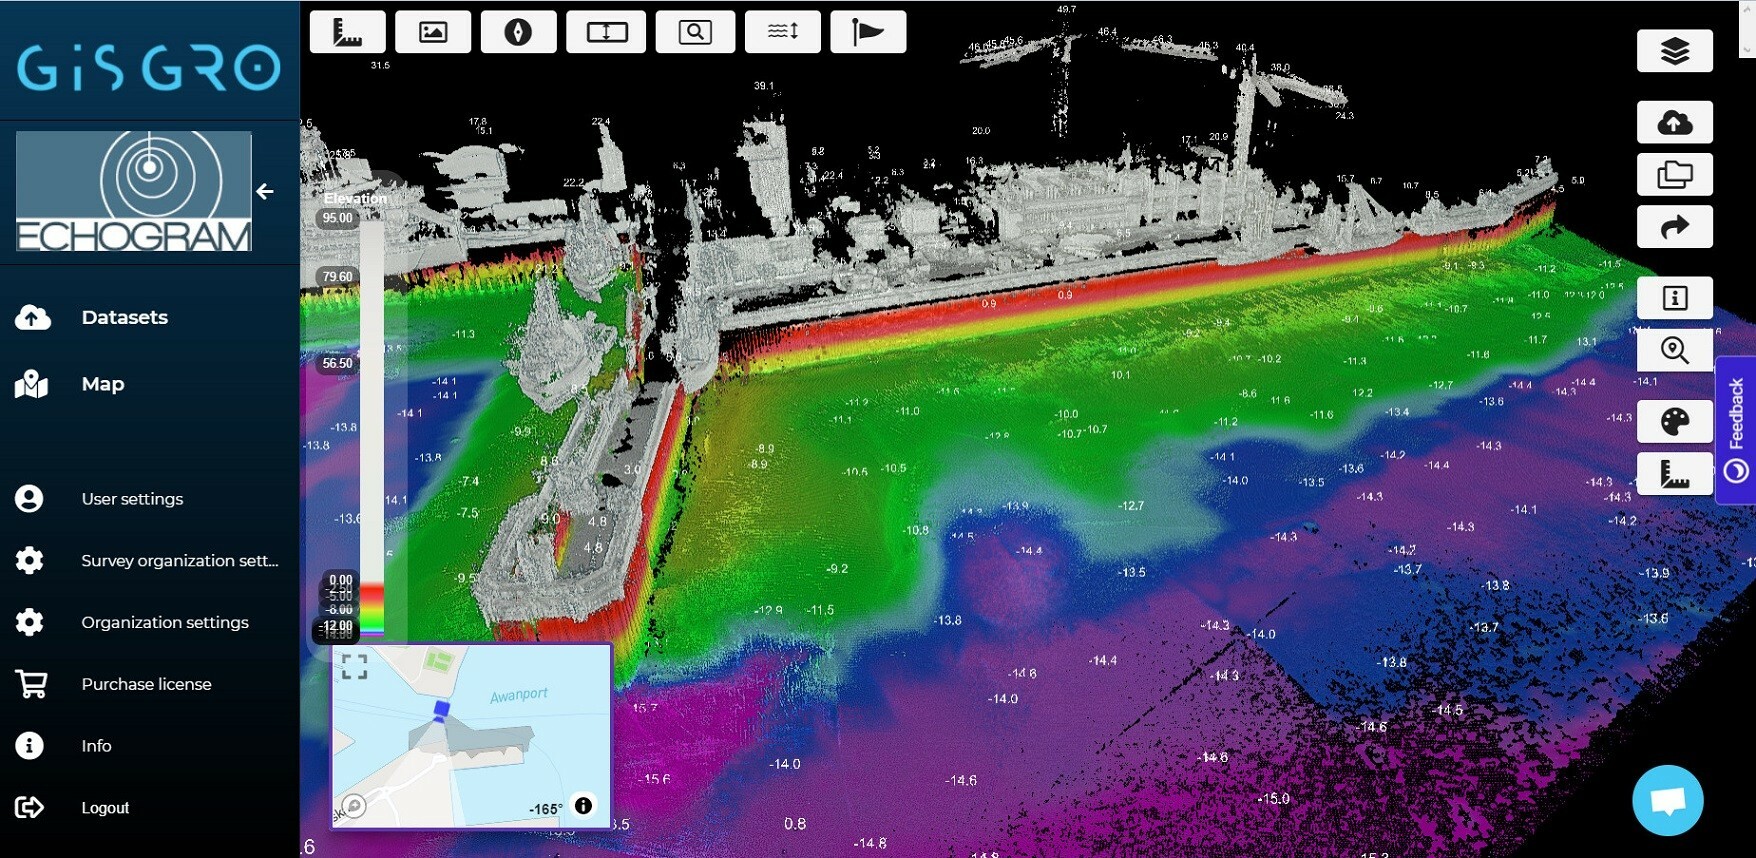Go to the Map menu item
1756x858 pixels.
(x=102, y=384)
